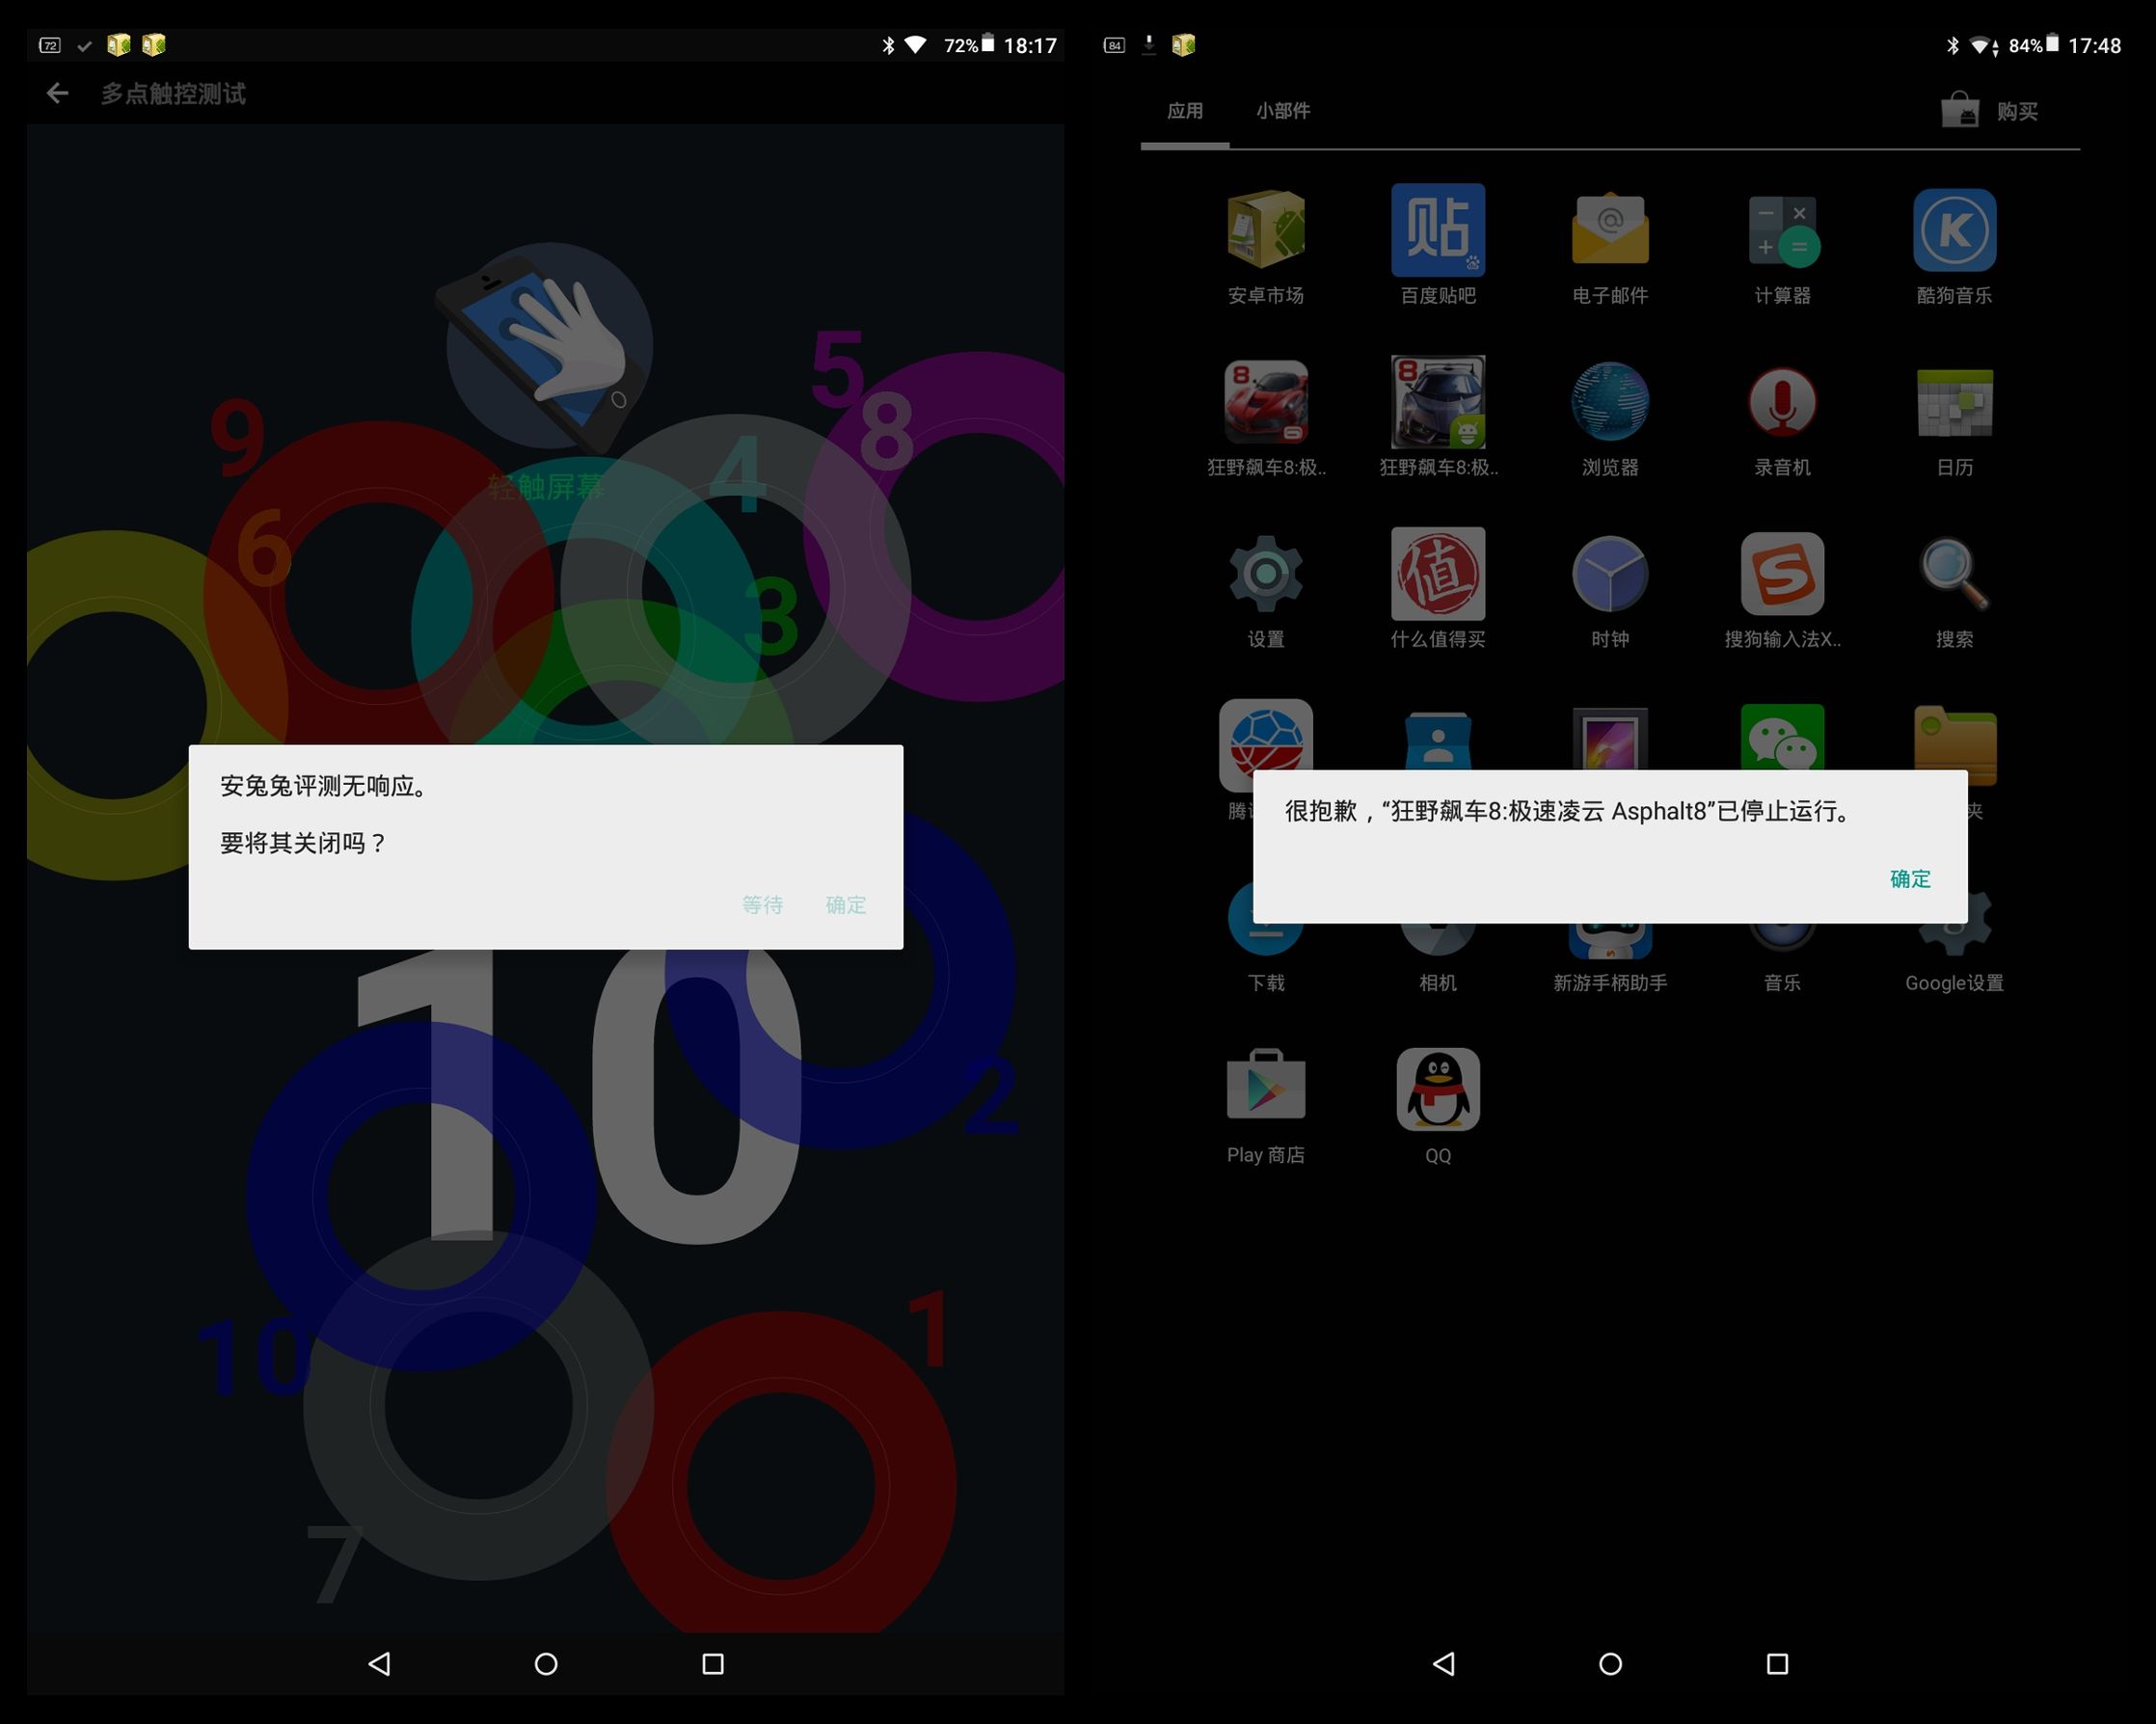Open 搜狗输入法 app icon
This screenshot has height=1724, width=2156.
tap(1782, 574)
